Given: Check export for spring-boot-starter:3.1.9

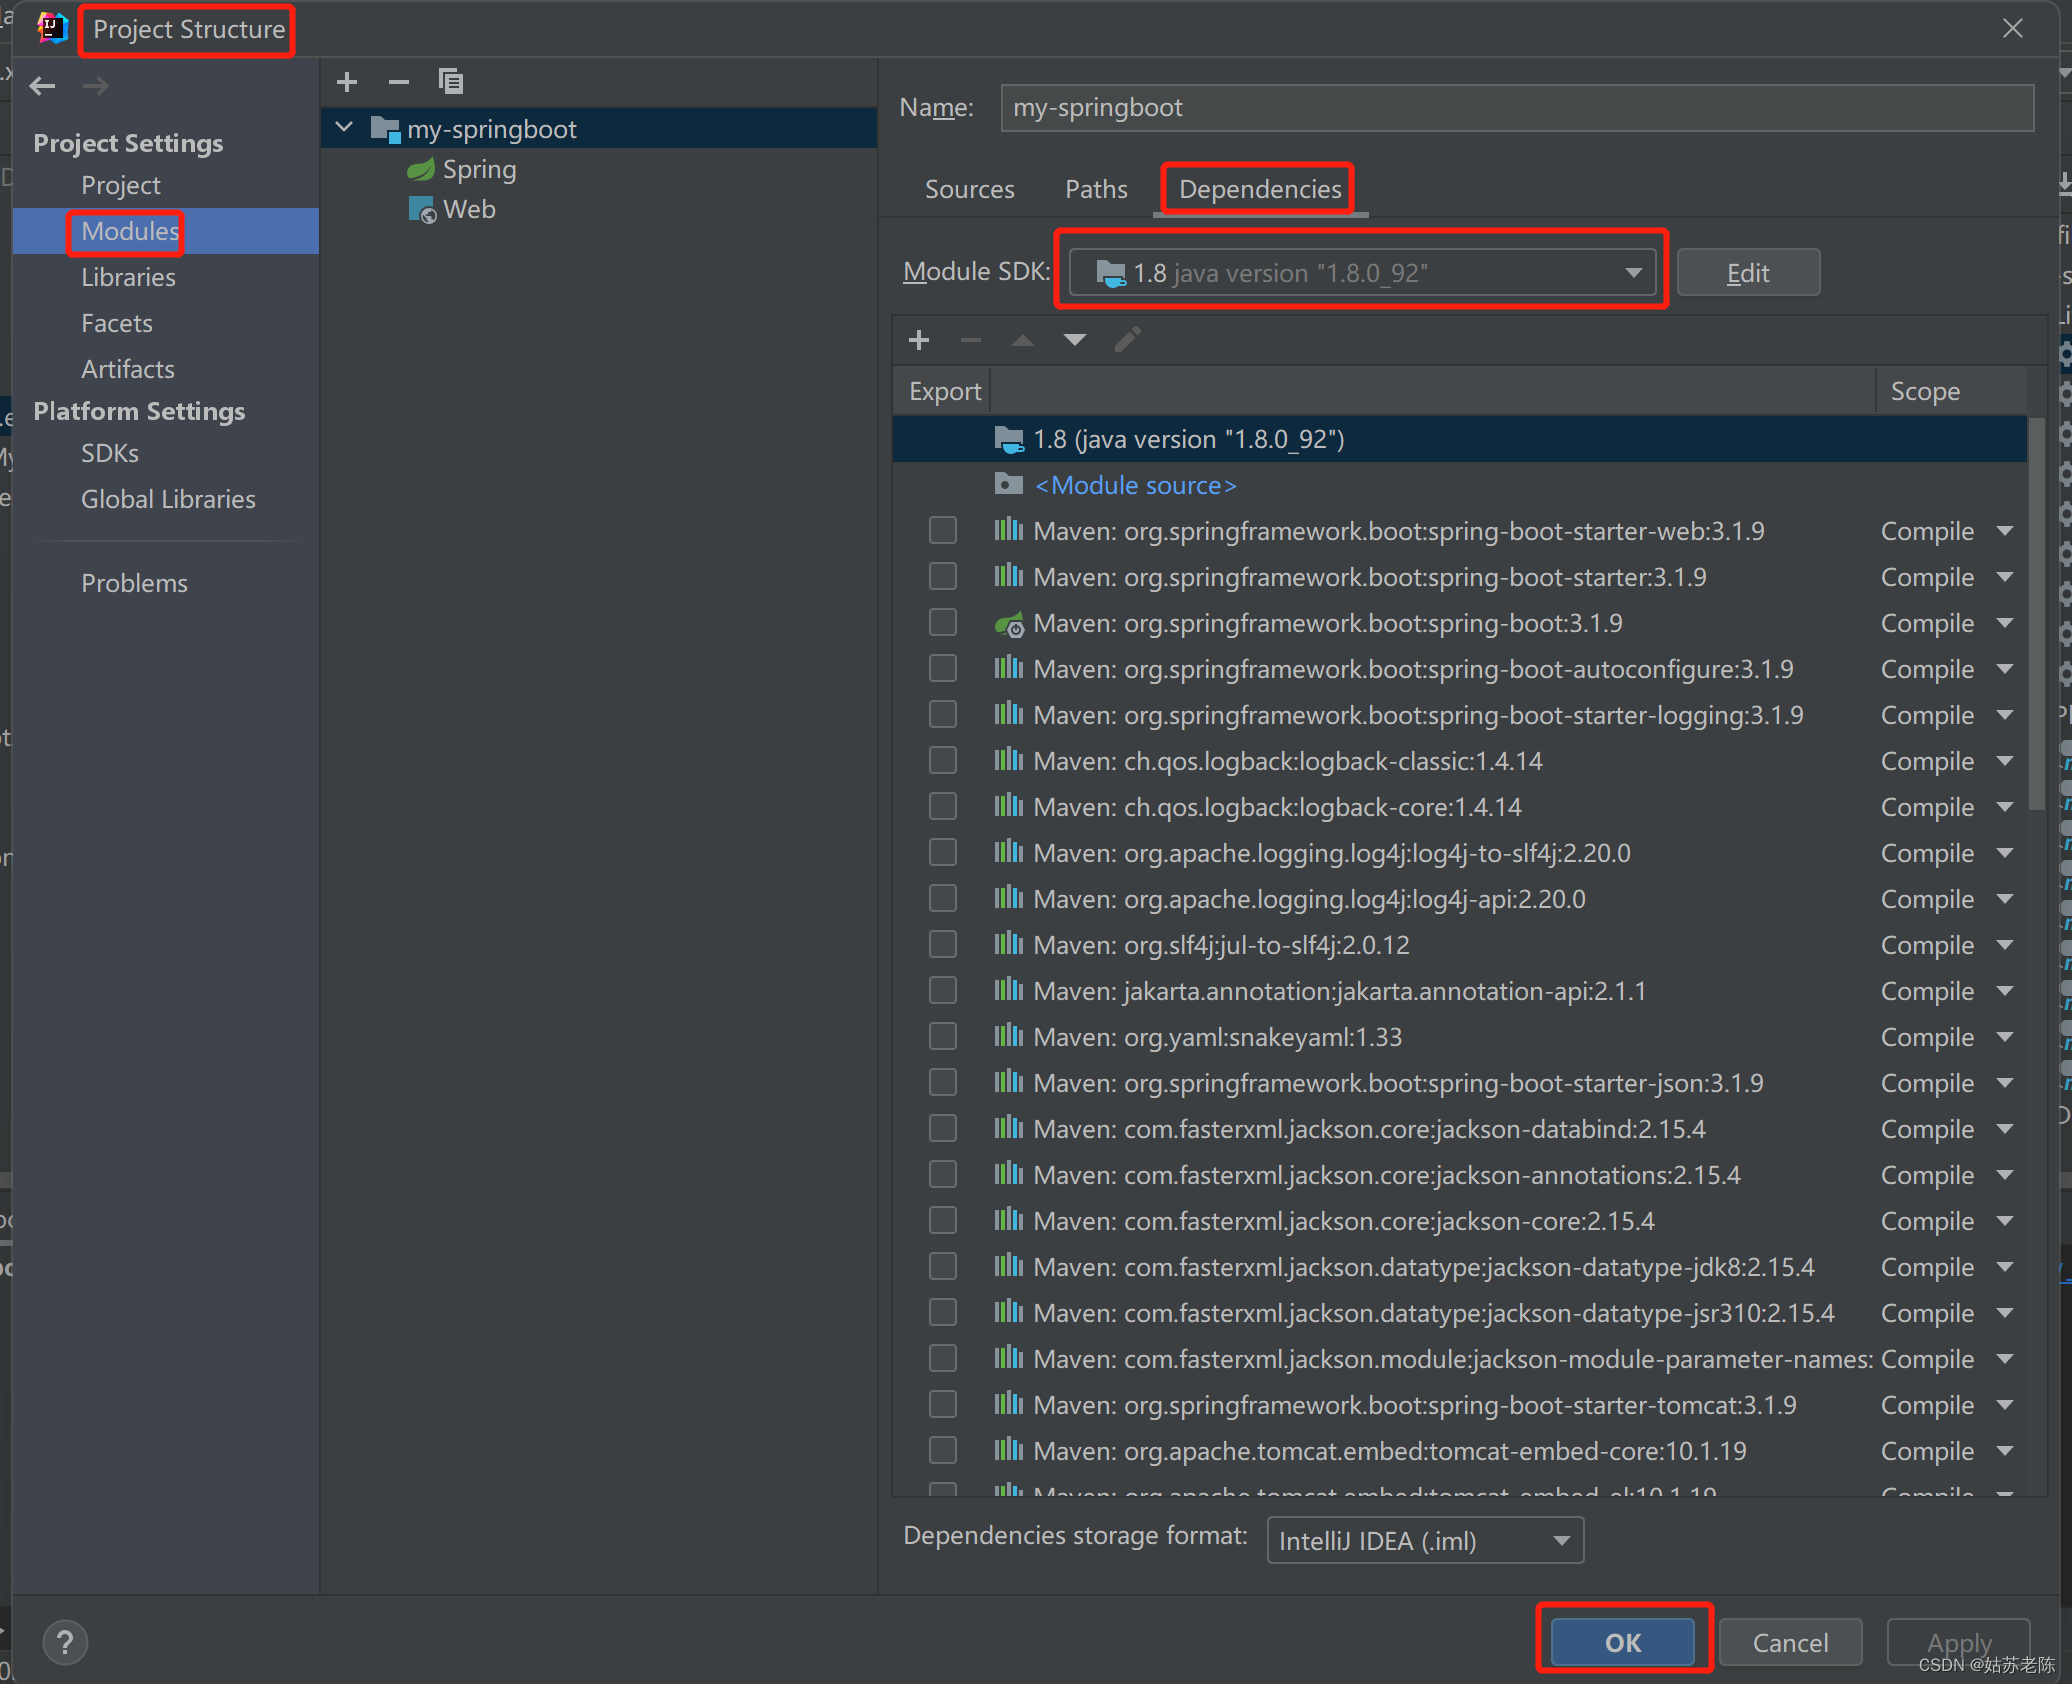Looking at the screenshot, I should [942, 576].
